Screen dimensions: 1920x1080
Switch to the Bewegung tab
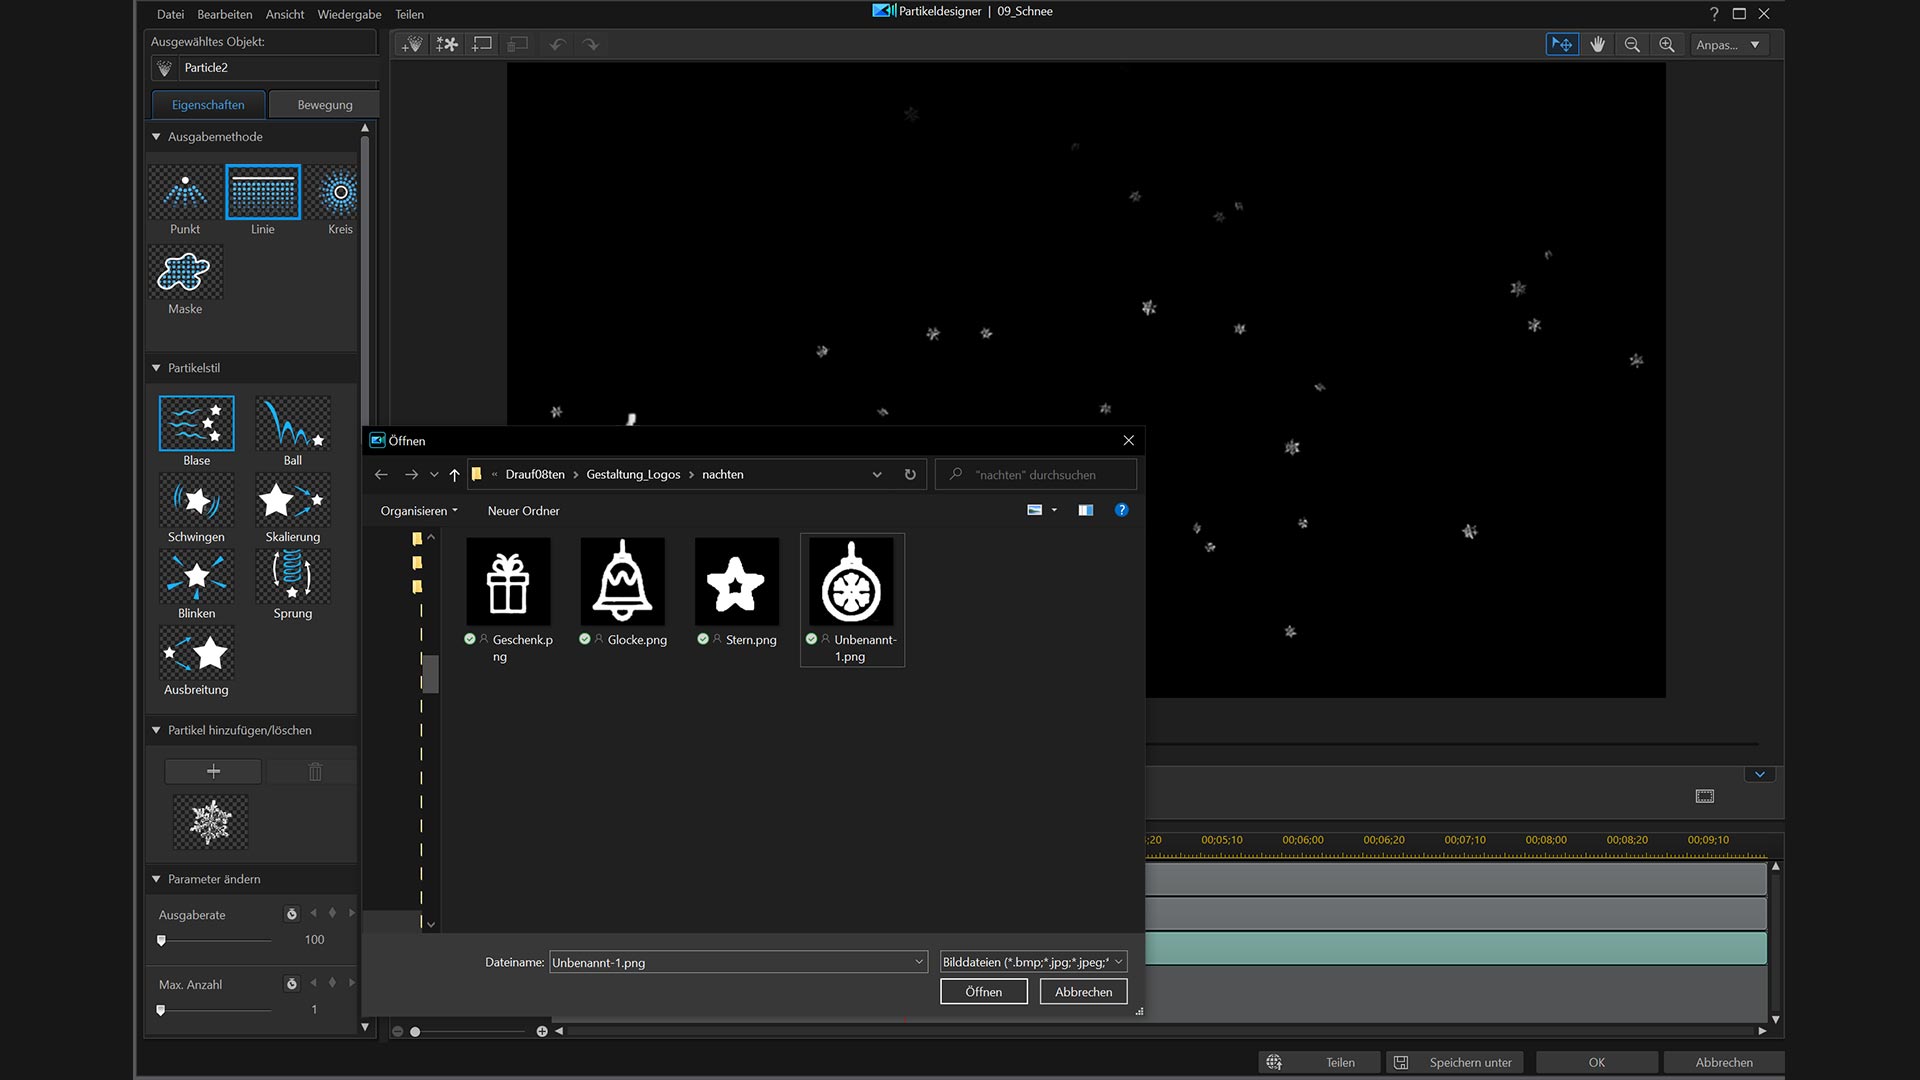(324, 105)
